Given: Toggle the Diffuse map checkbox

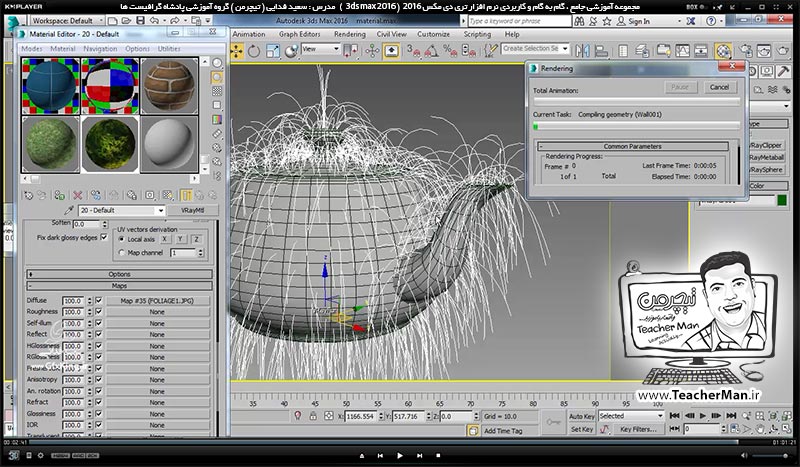Looking at the screenshot, I should [98, 301].
